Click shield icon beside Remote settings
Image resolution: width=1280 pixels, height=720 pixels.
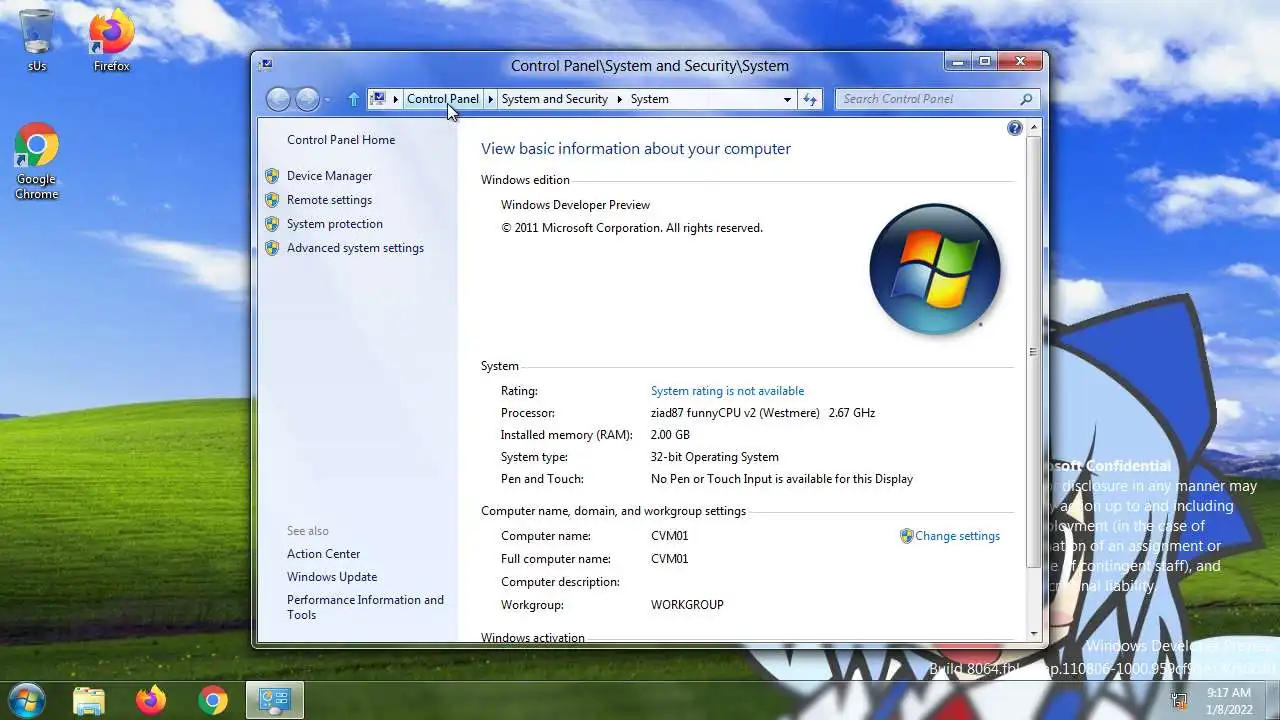pos(272,200)
